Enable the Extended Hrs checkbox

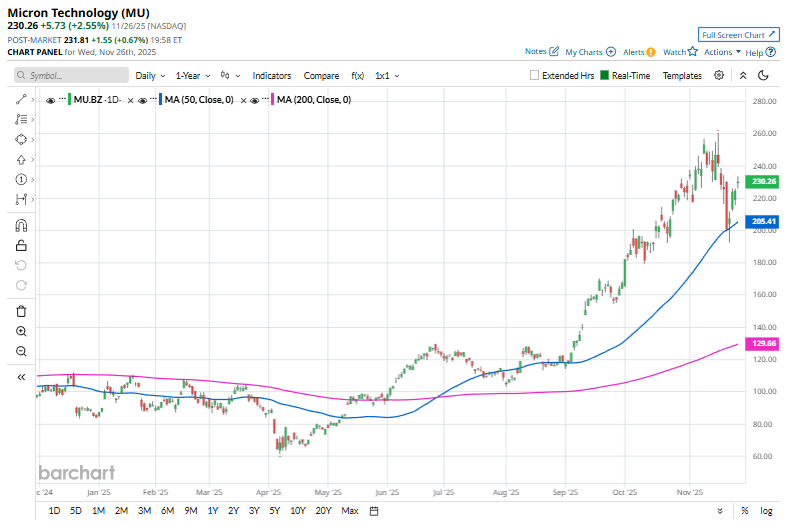click(x=535, y=75)
